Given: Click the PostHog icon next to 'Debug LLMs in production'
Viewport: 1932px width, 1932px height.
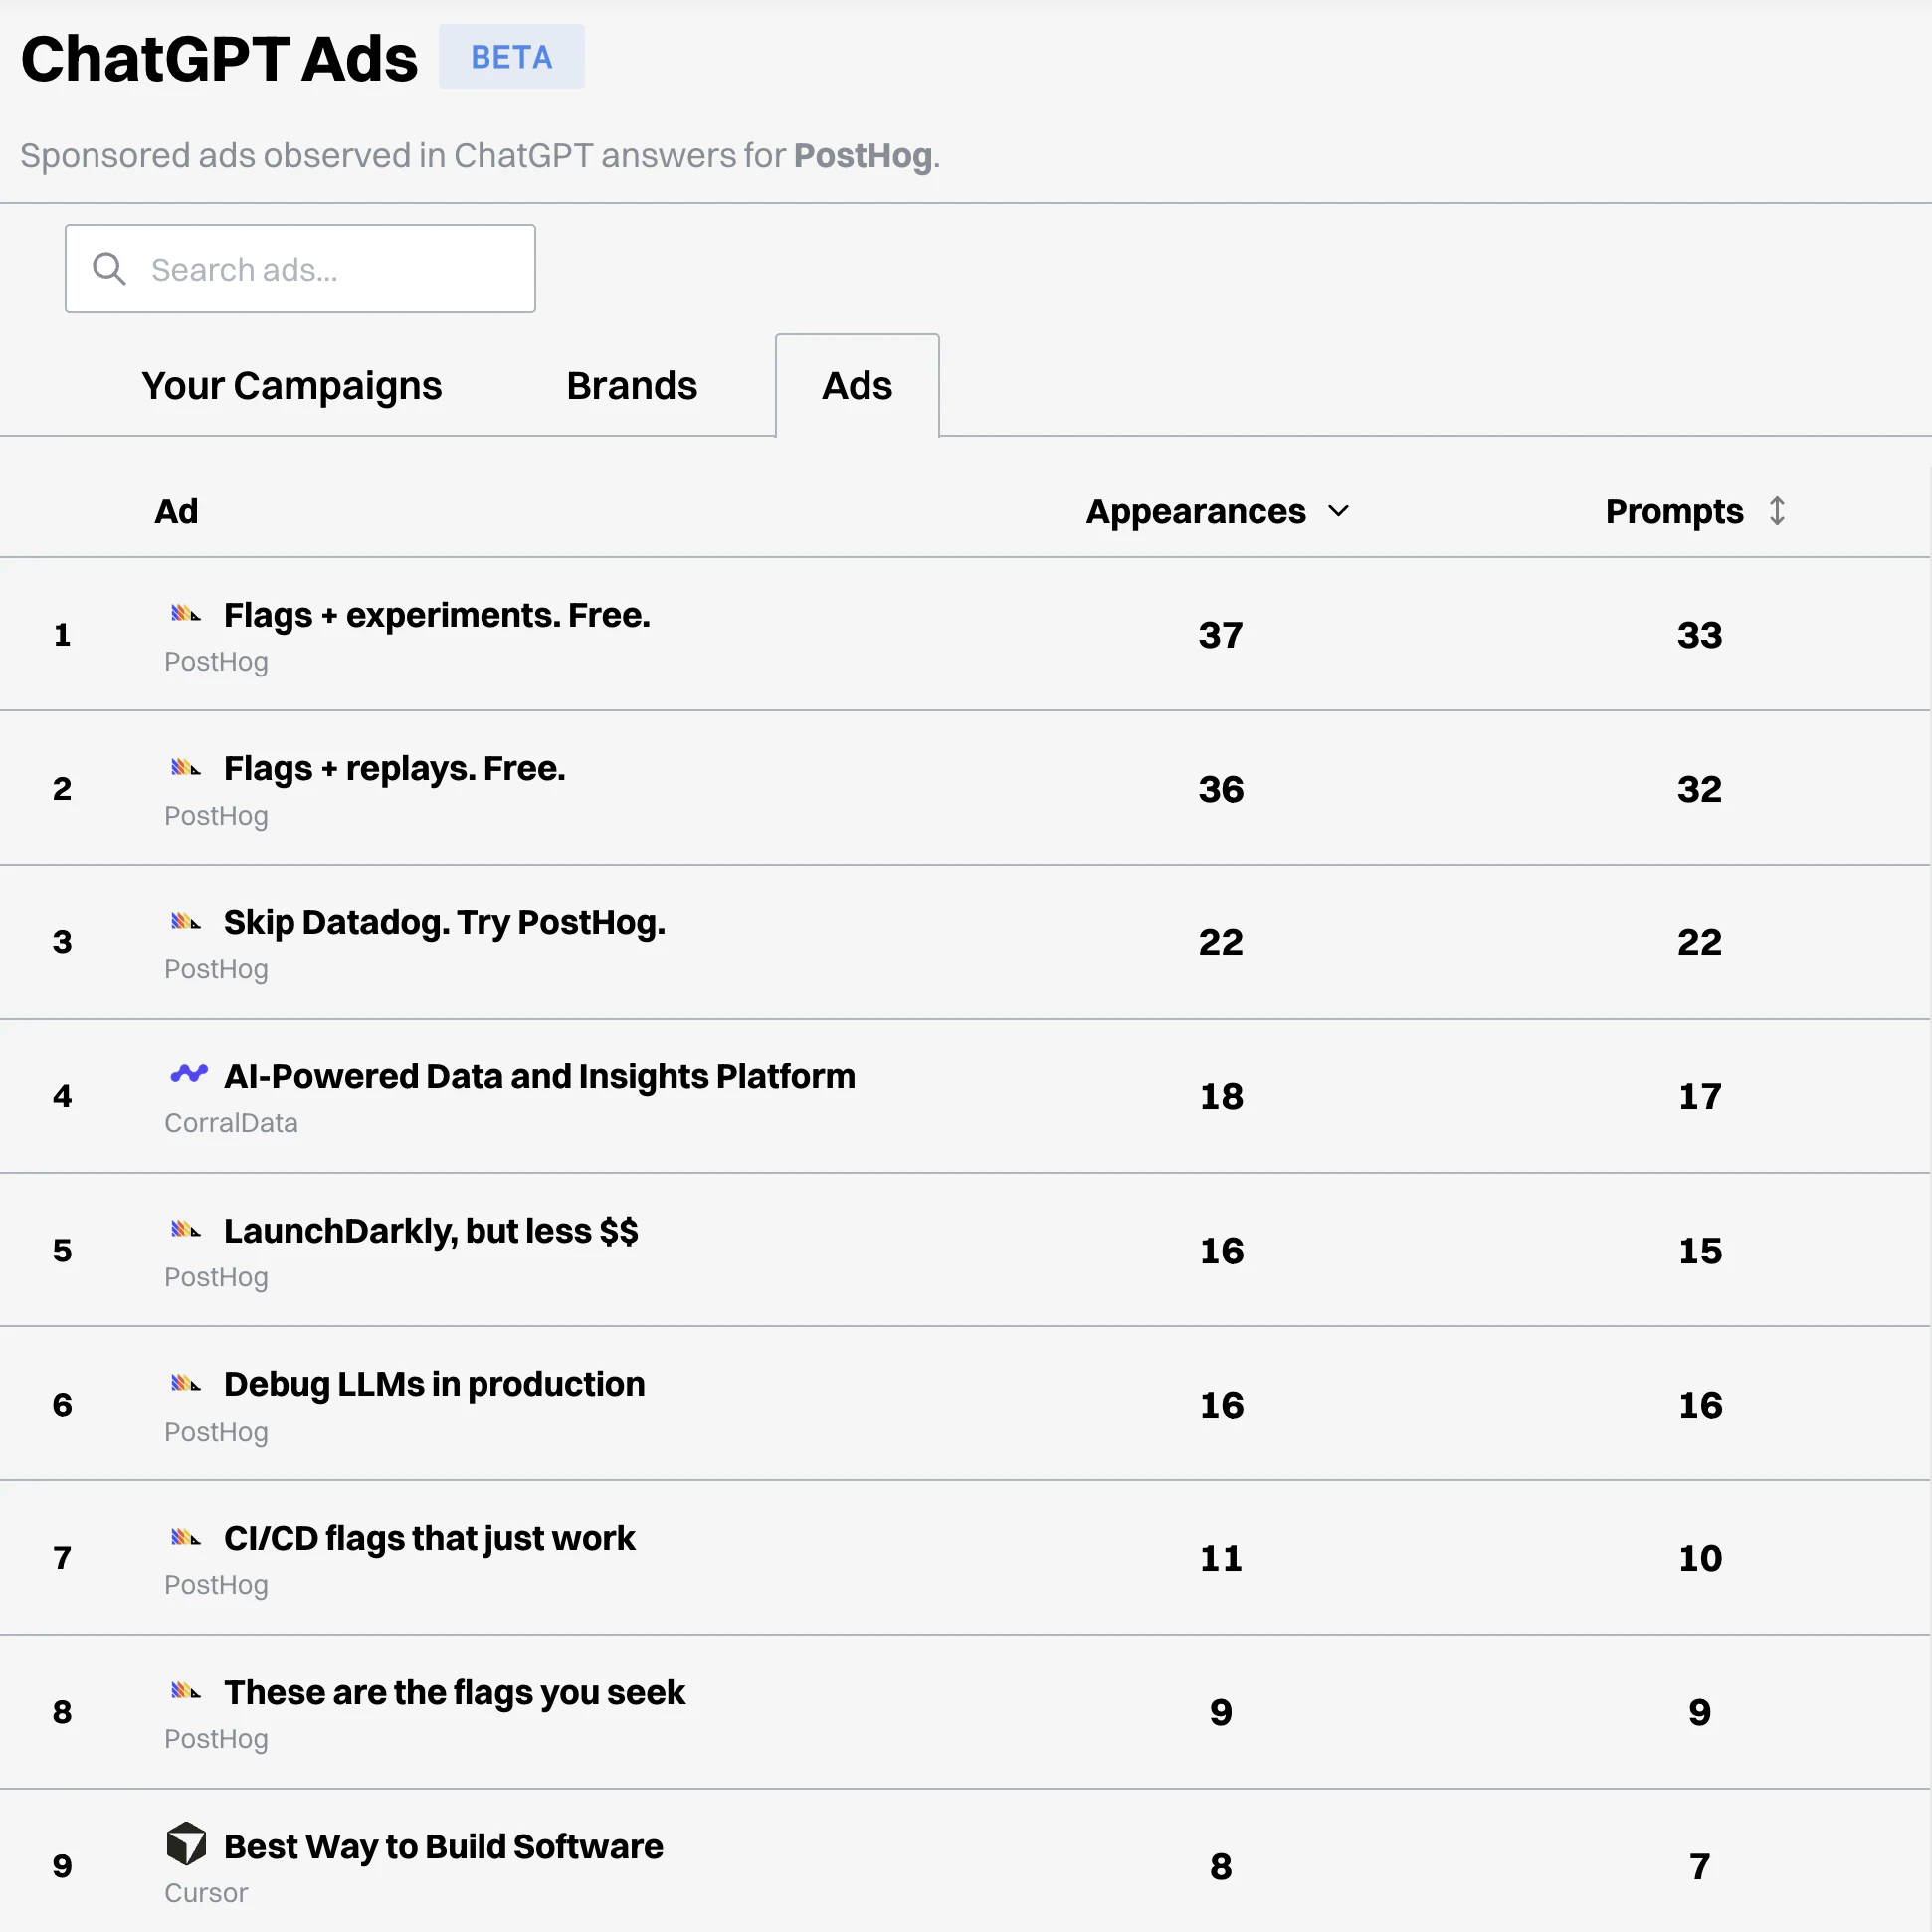Looking at the screenshot, I should [186, 1383].
